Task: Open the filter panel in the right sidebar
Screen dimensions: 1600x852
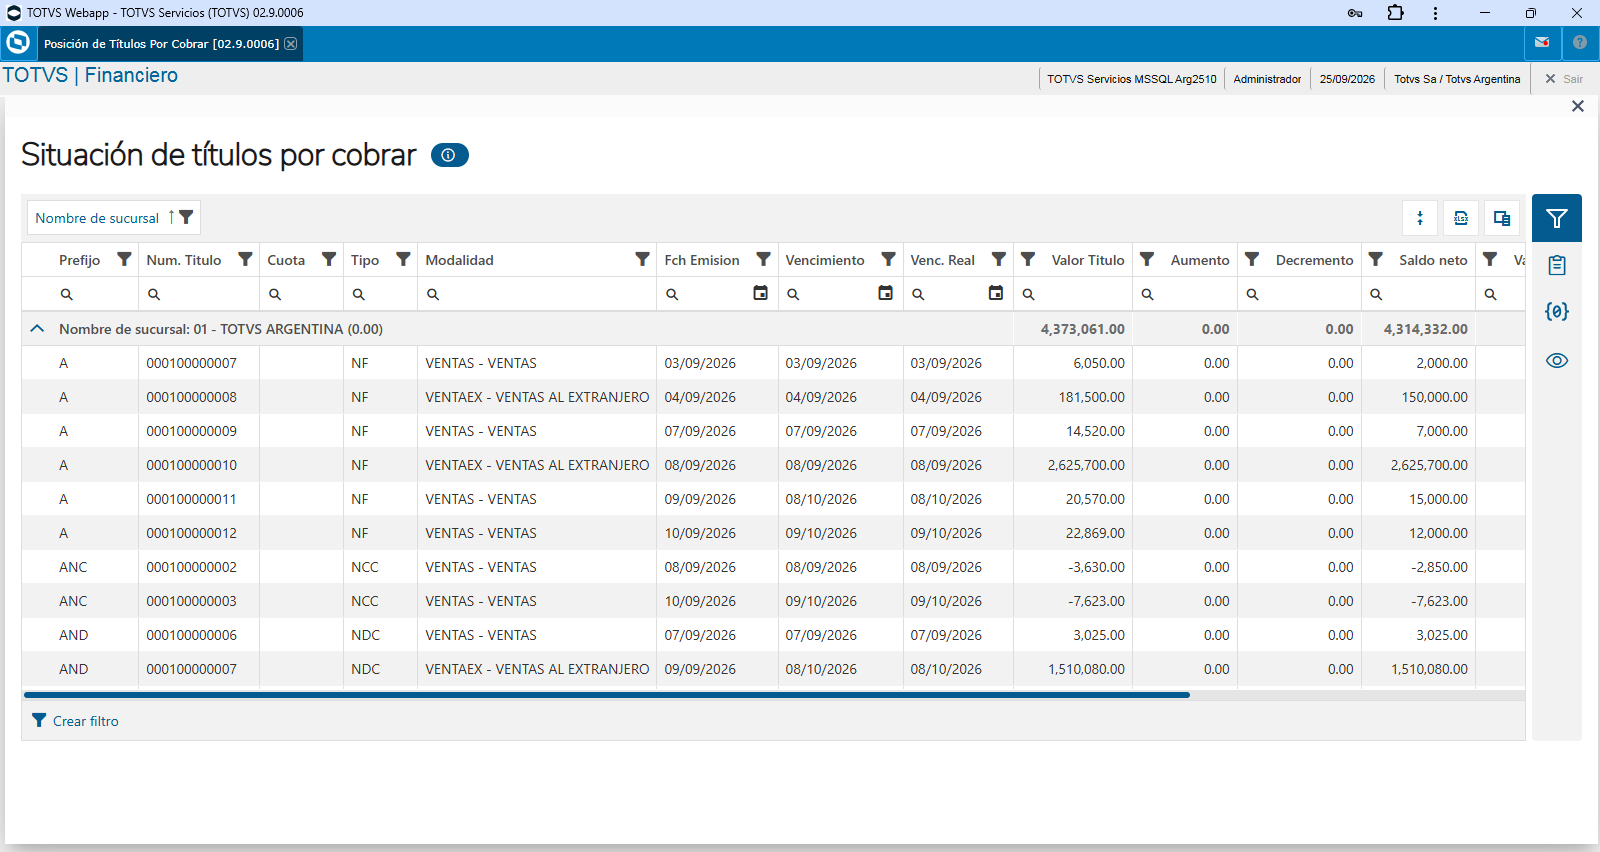Action: pyautogui.click(x=1557, y=218)
